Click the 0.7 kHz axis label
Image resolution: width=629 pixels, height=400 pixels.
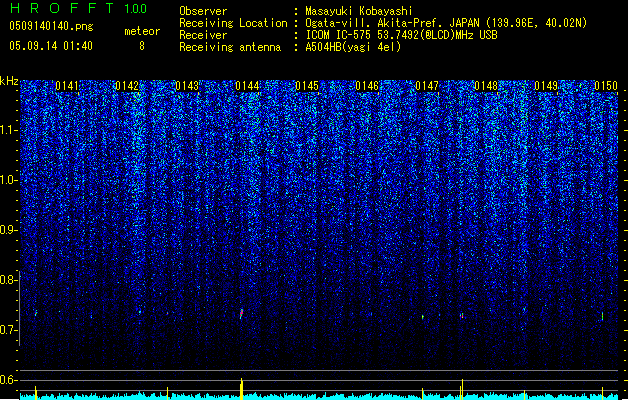[8, 330]
